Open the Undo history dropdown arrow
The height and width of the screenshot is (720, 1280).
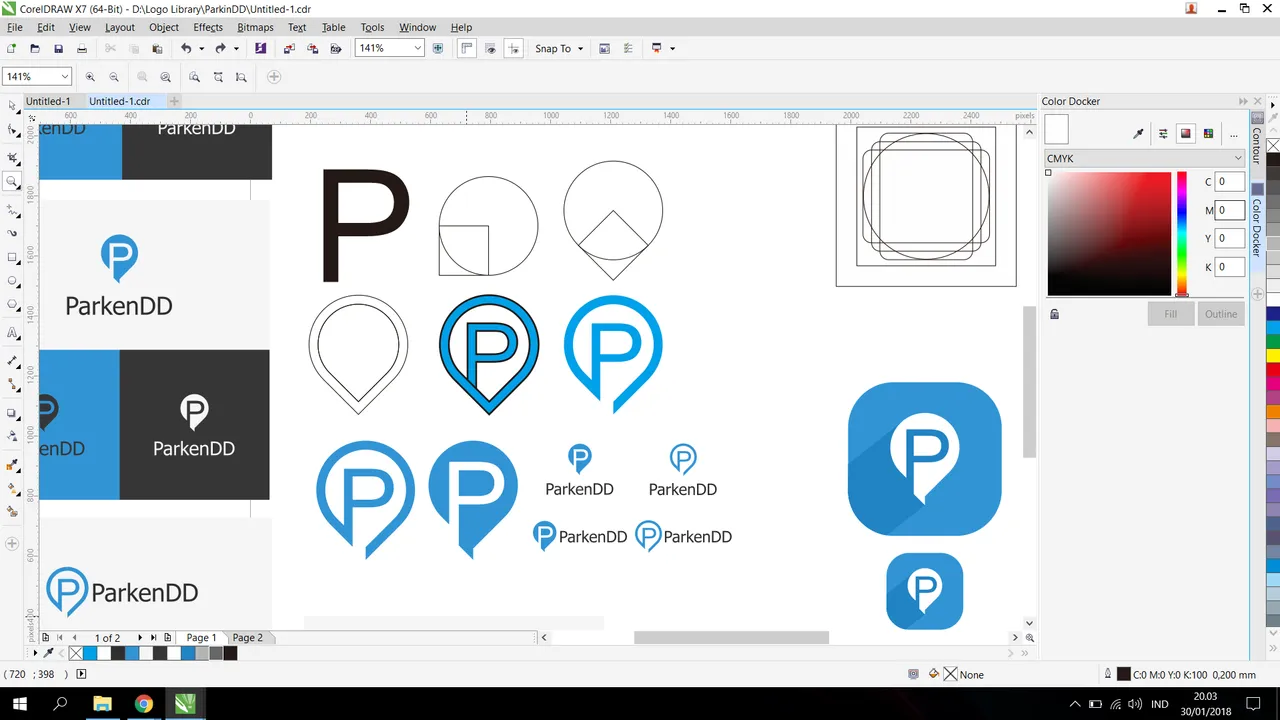pyautogui.click(x=201, y=48)
